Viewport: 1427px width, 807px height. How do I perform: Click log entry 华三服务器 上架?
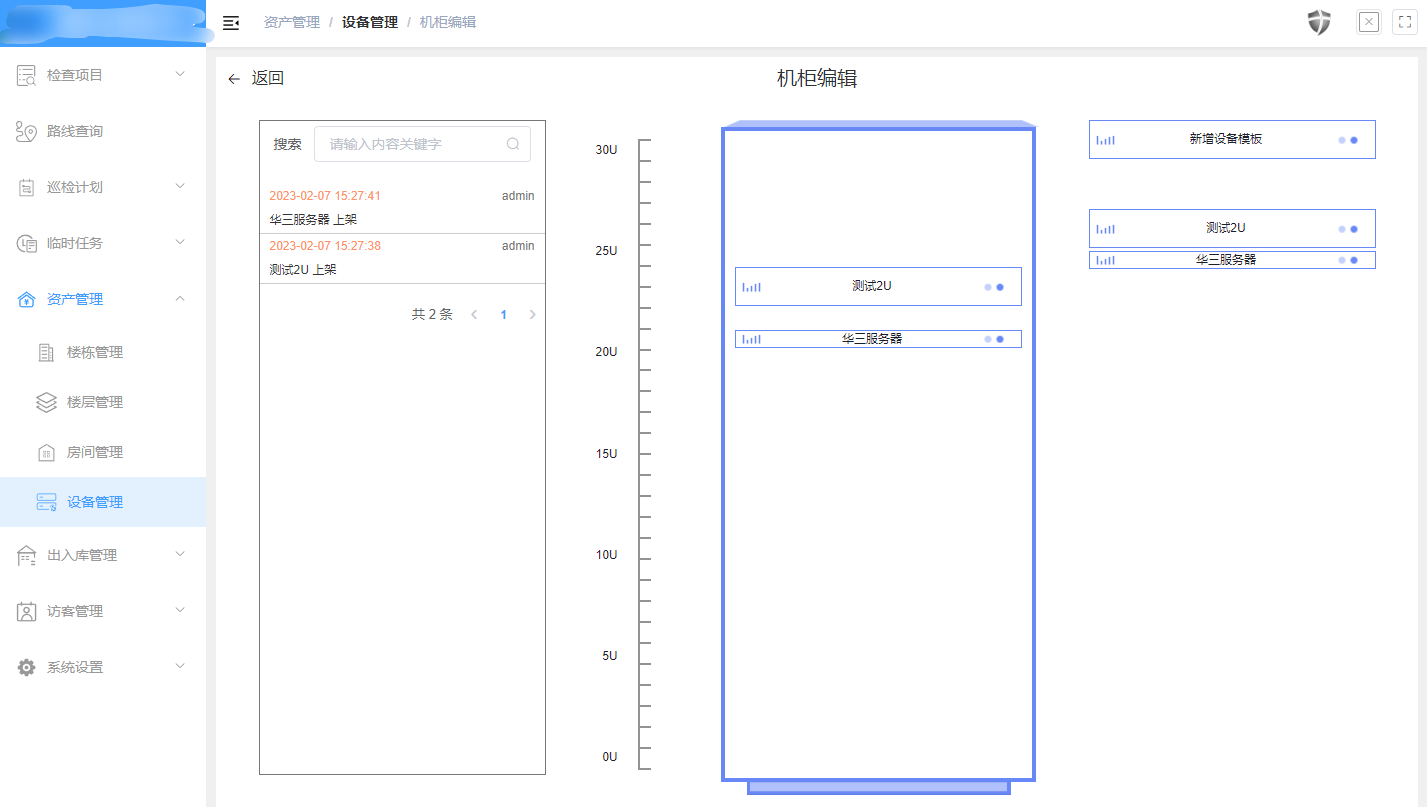[313, 220]
